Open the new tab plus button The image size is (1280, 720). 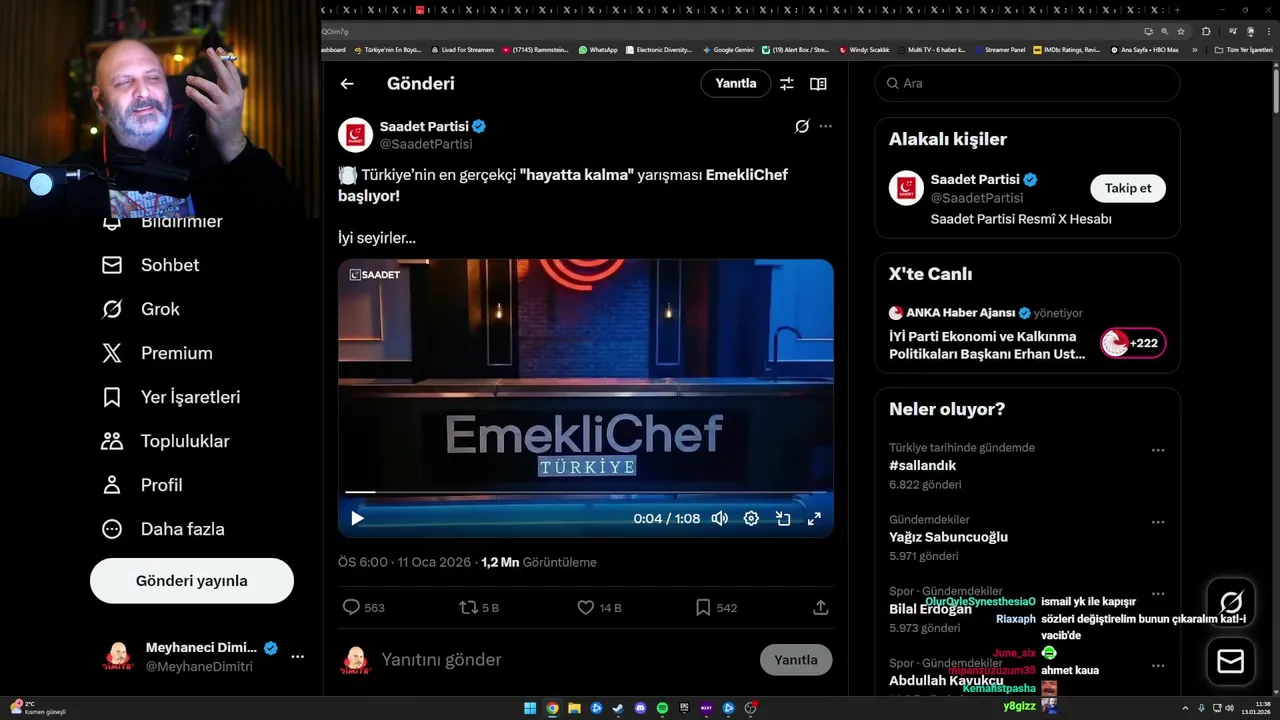[1177, 10]
